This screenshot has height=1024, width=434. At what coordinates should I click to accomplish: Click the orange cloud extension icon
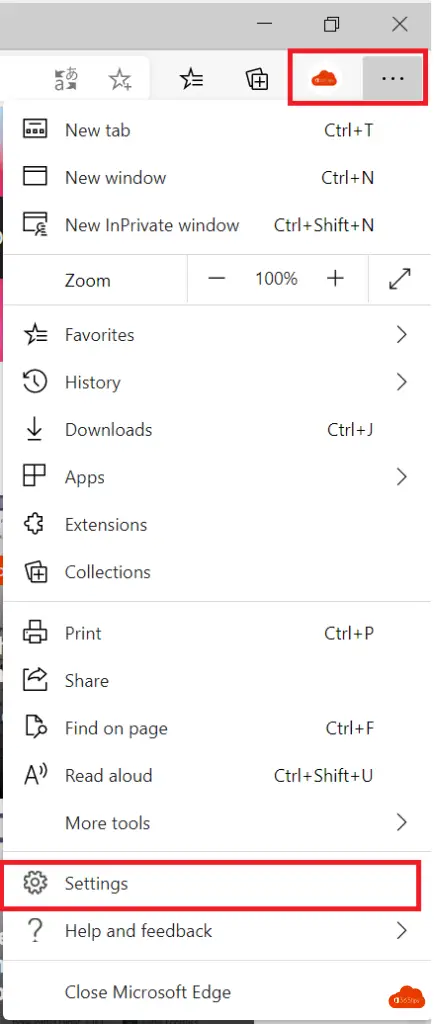tap(324, 80)
